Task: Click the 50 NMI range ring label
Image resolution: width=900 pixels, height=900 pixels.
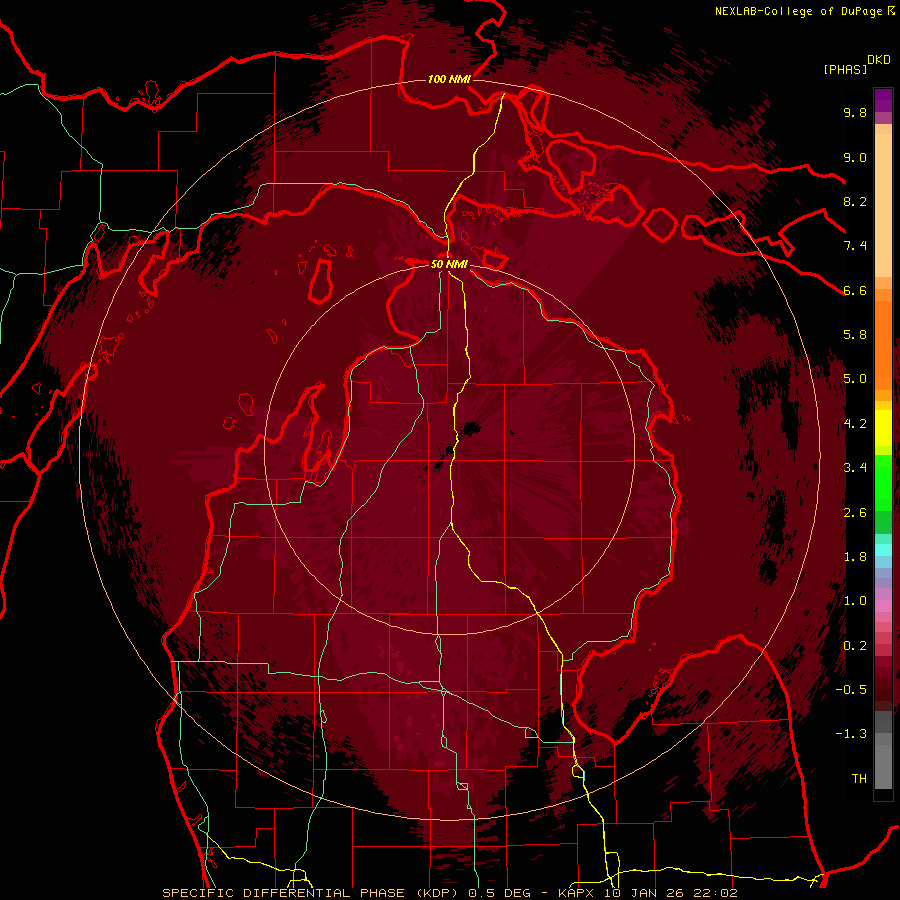Action: pos(449,264)
